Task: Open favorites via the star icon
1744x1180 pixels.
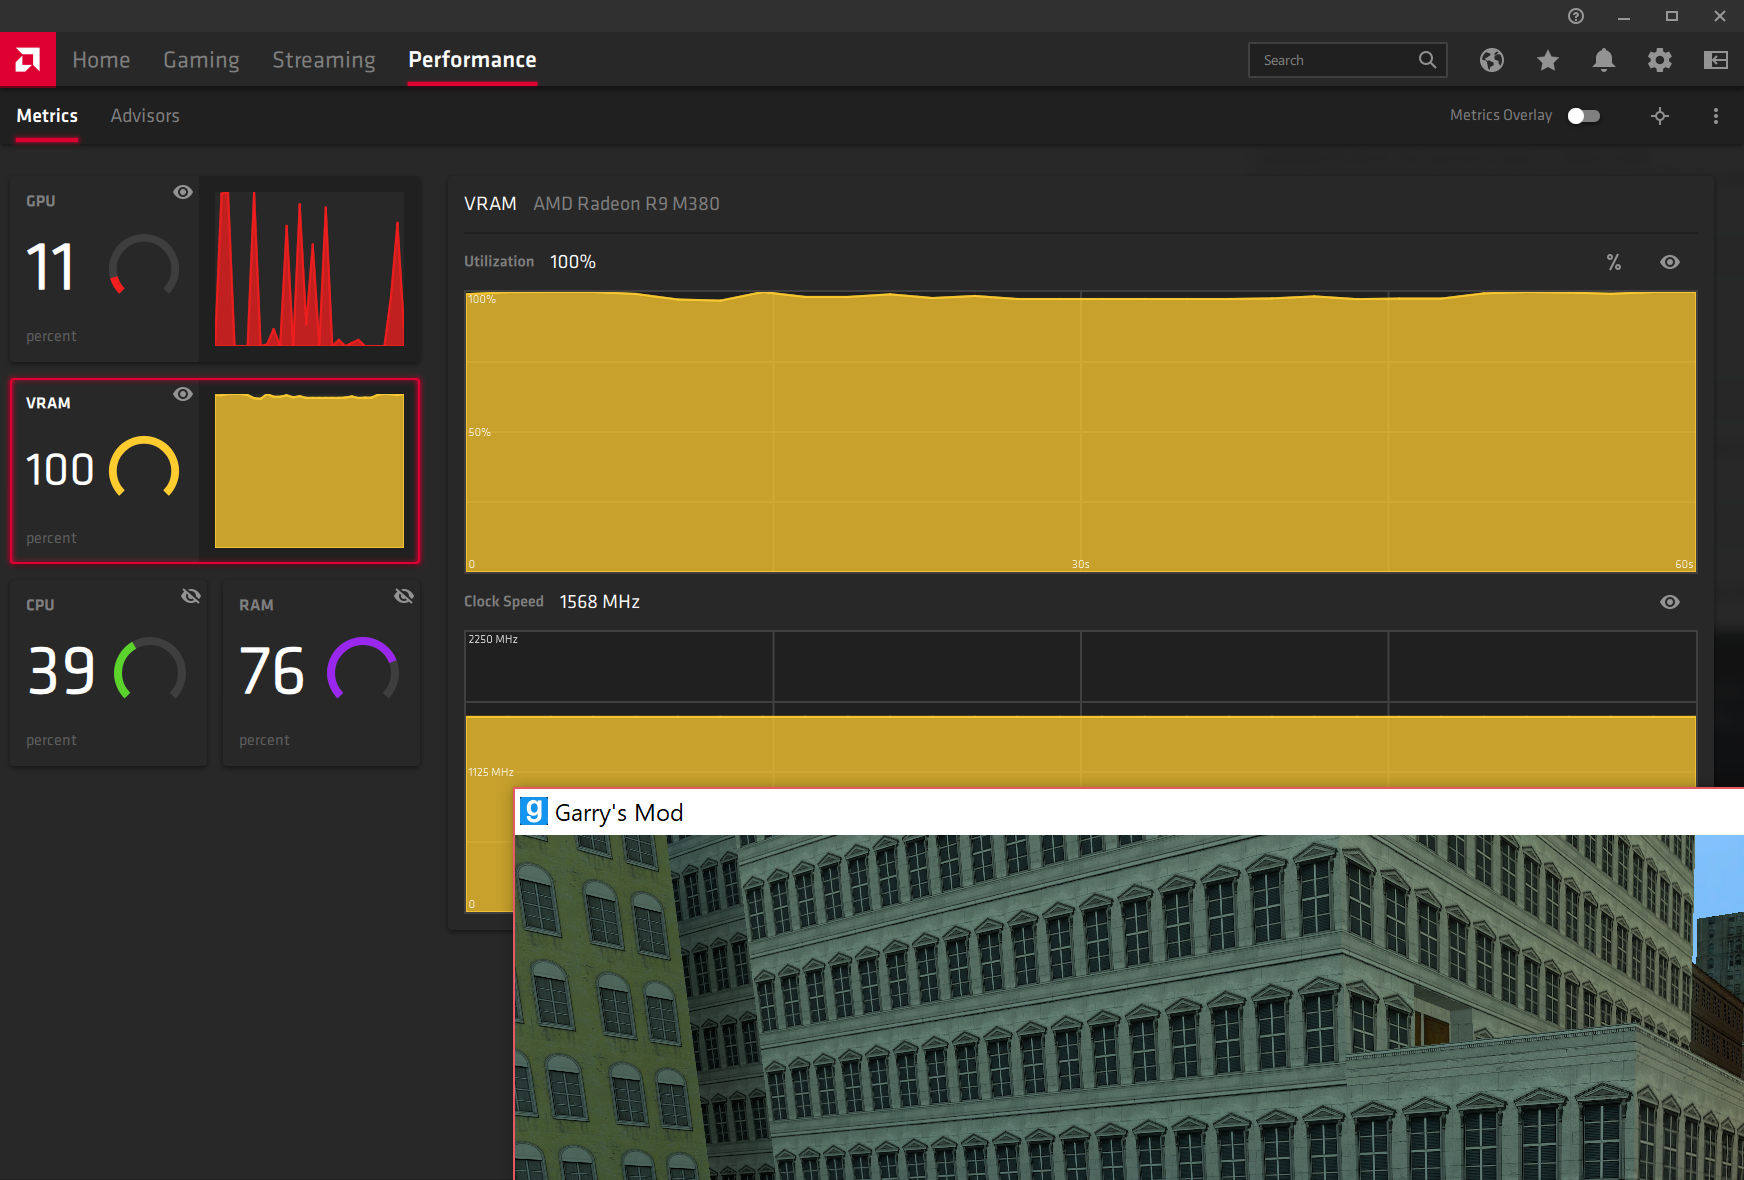Action: click(1547, 60)
